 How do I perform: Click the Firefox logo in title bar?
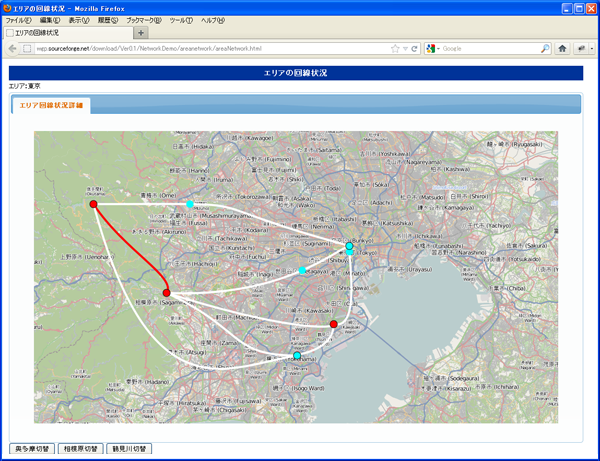point(7,8)
